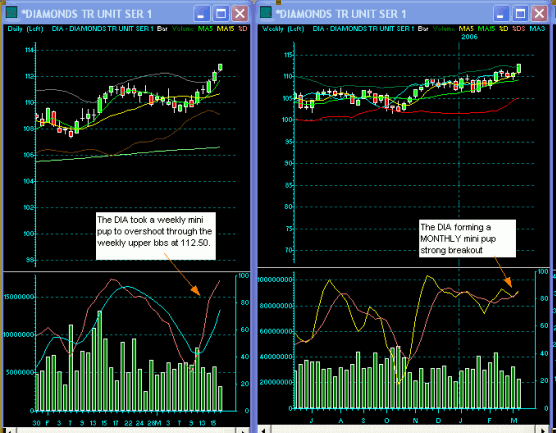Minimize the weekly DIAMONDS chart window
Image resolution: width=556 pixels, height=433 pixels.
[501, 14]
